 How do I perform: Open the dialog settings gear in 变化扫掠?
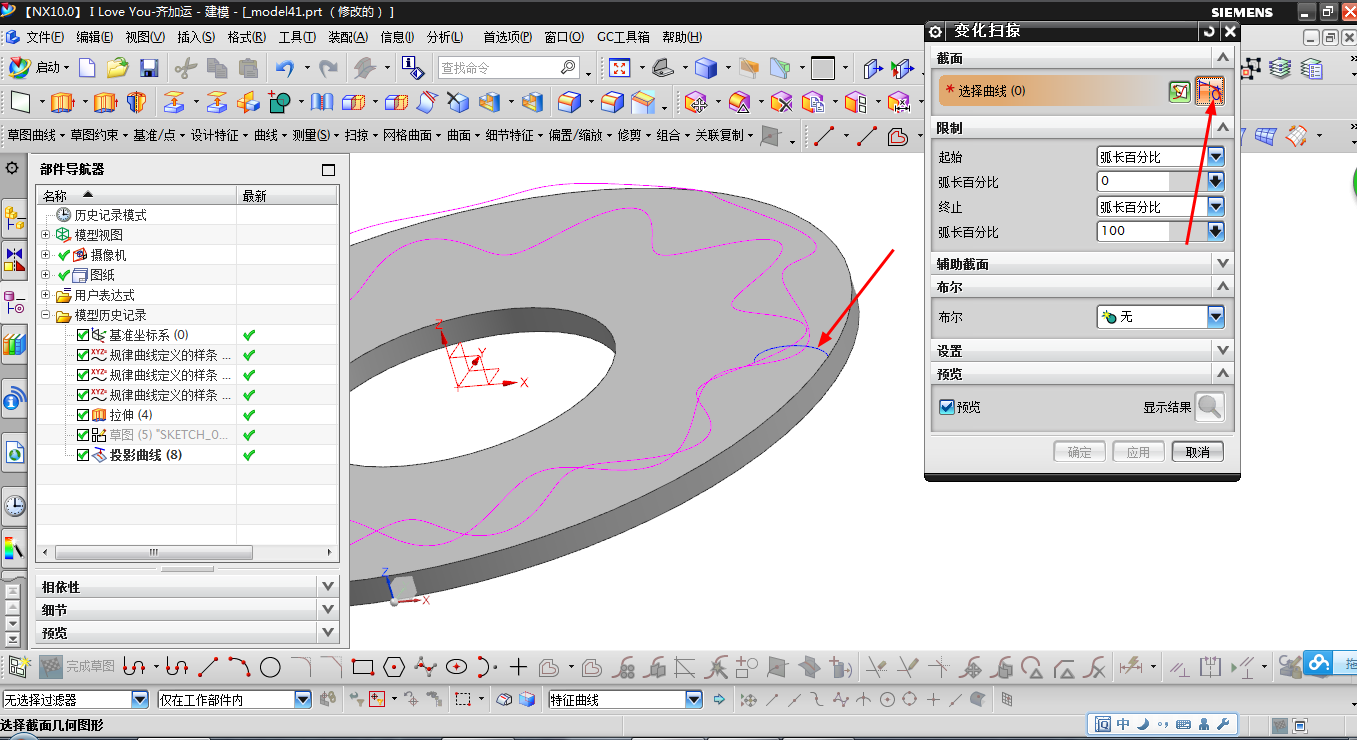click(x=936, y=32)
